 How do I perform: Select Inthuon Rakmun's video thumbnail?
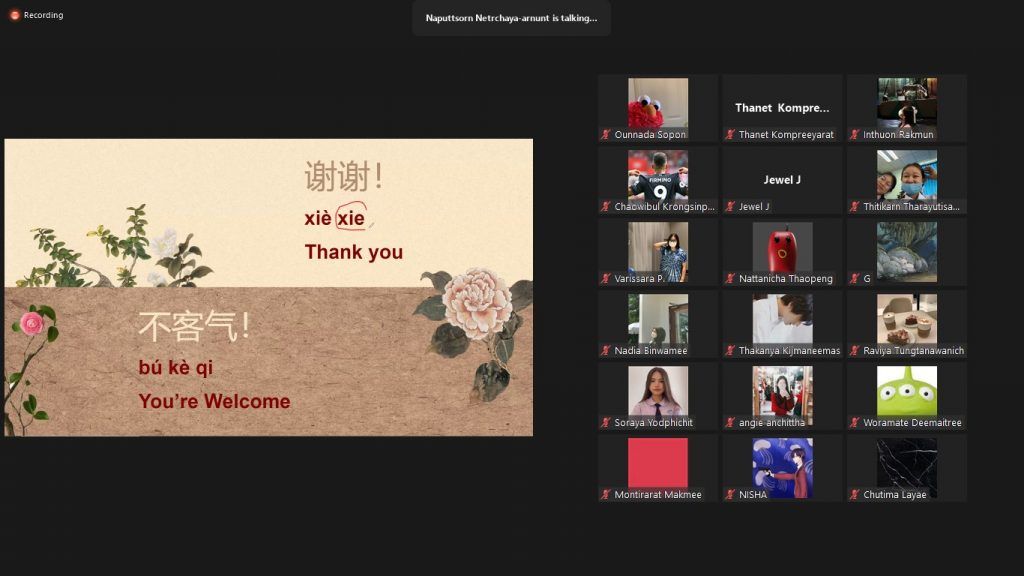[x=906, y=103]
